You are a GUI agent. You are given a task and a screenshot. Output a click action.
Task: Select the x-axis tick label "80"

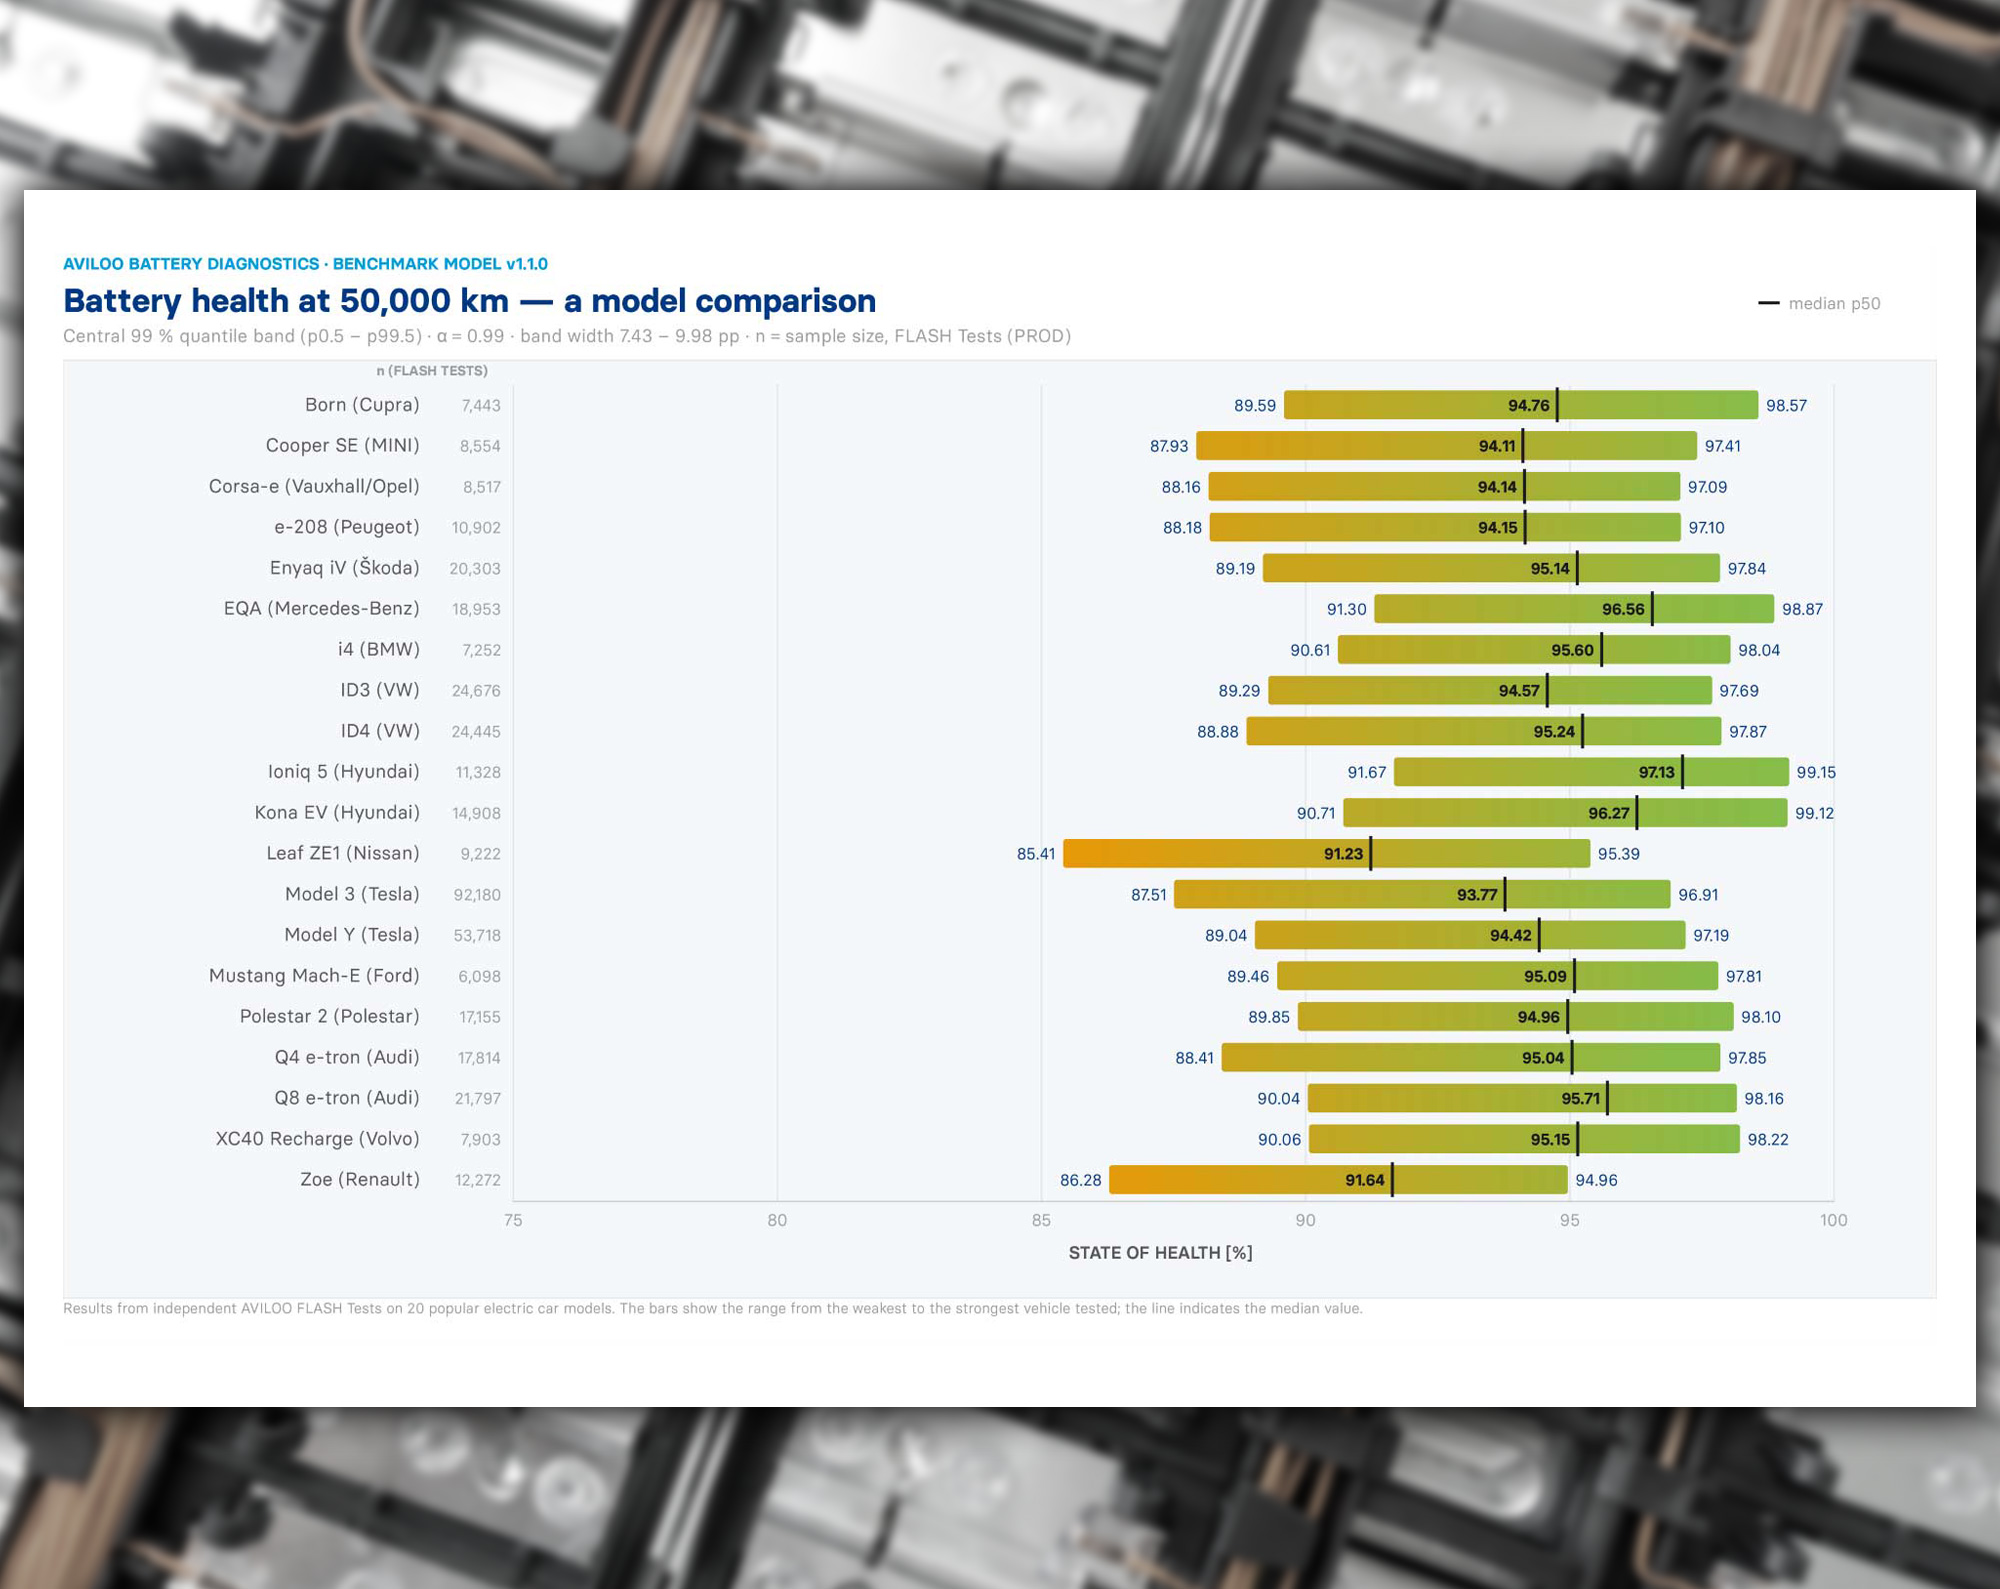click(777, 1220)
